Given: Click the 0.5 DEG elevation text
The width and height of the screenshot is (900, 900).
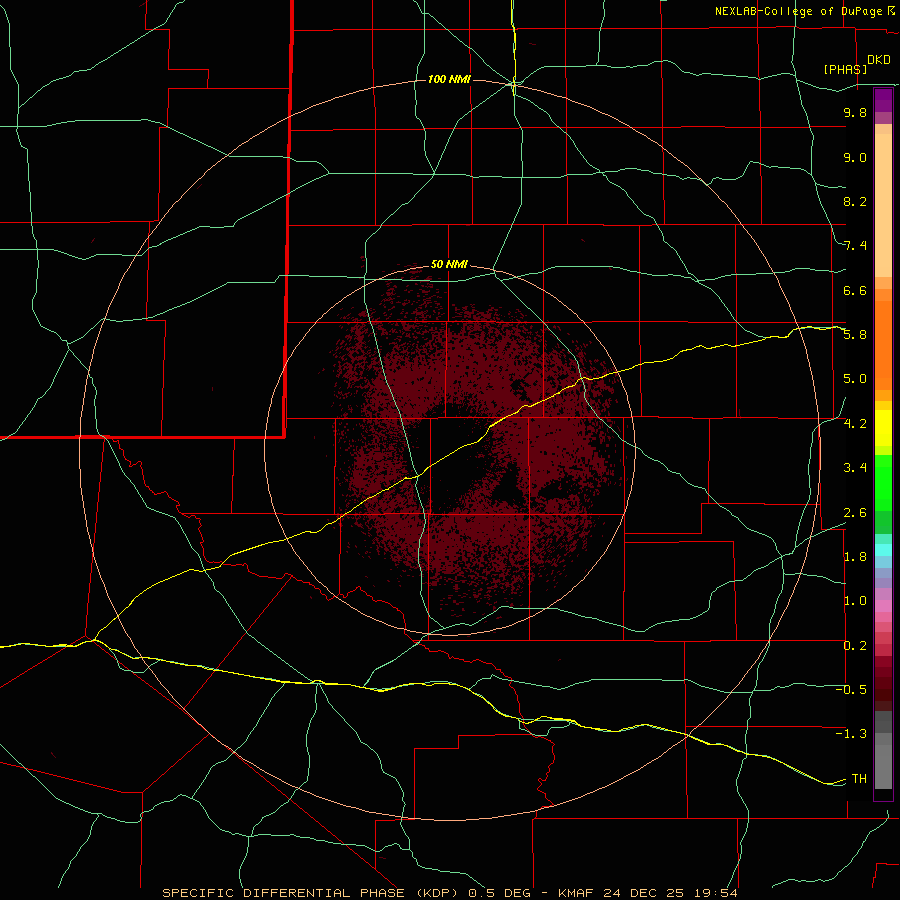Looking at the screenshot, I should point(499,893).
